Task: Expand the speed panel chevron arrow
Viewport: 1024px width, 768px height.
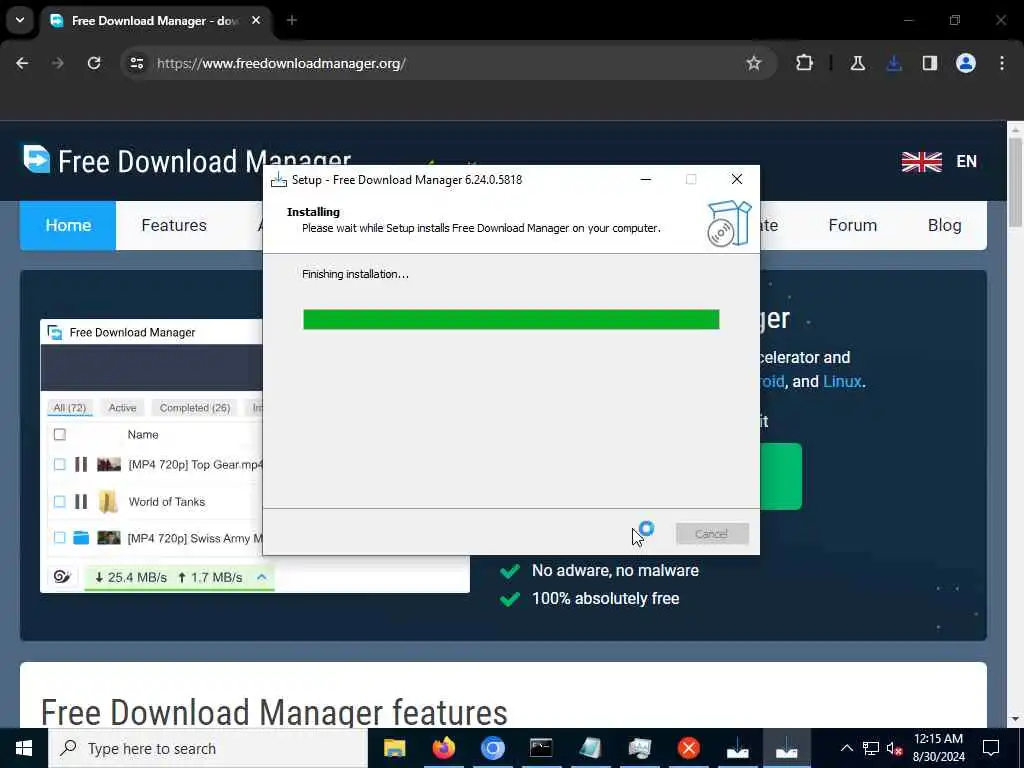Action: click(261, 577)
